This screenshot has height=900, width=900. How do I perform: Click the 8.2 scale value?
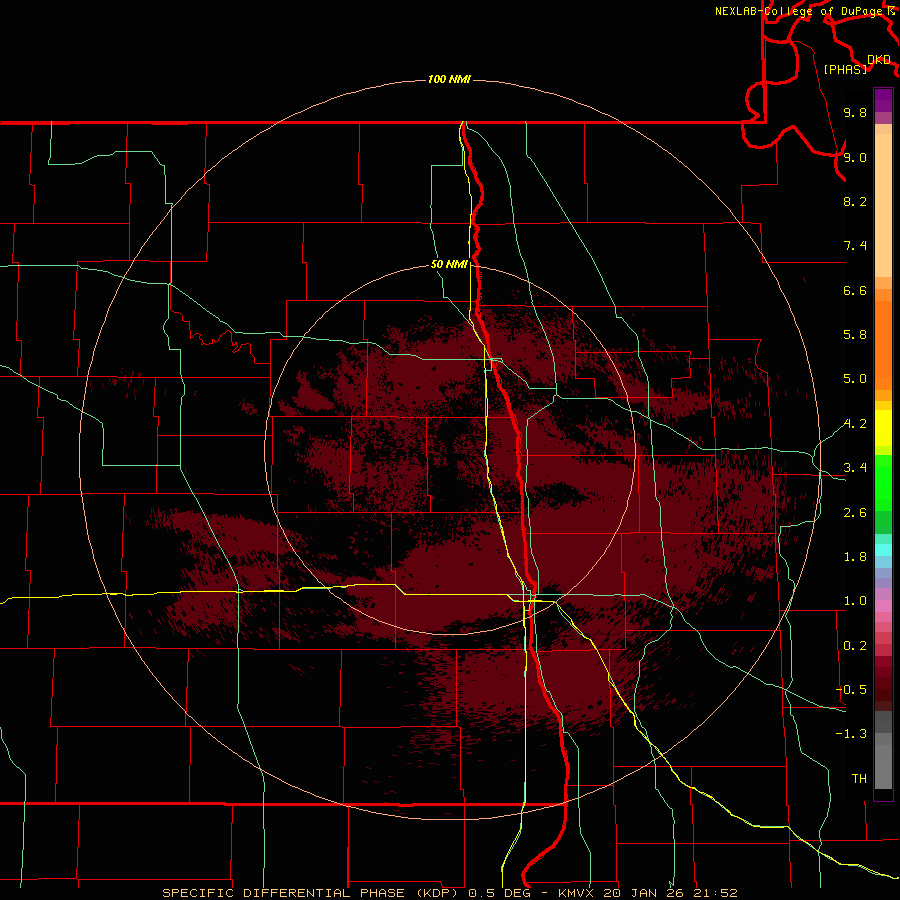point(855,201)
